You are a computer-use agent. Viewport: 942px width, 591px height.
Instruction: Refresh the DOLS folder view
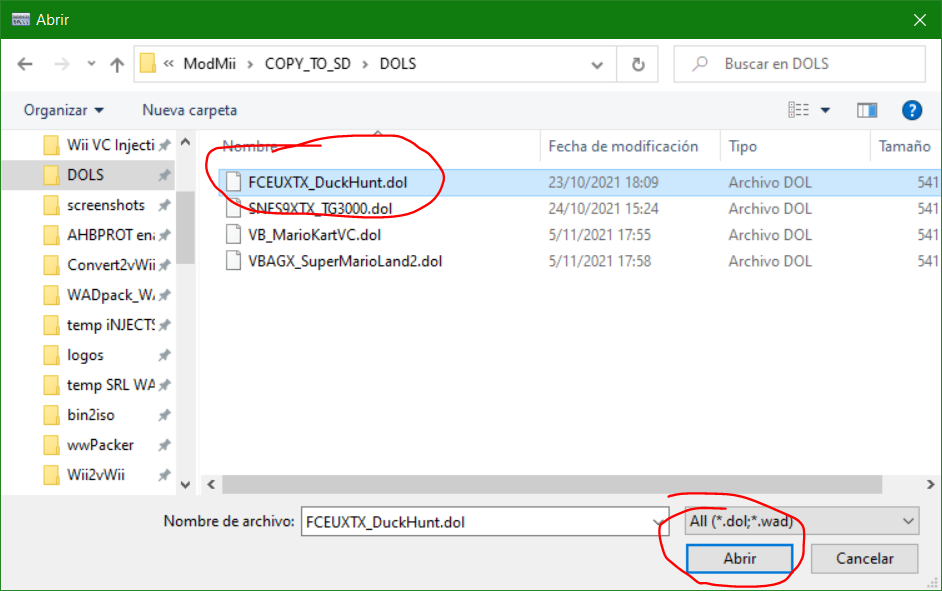point(638,64)
